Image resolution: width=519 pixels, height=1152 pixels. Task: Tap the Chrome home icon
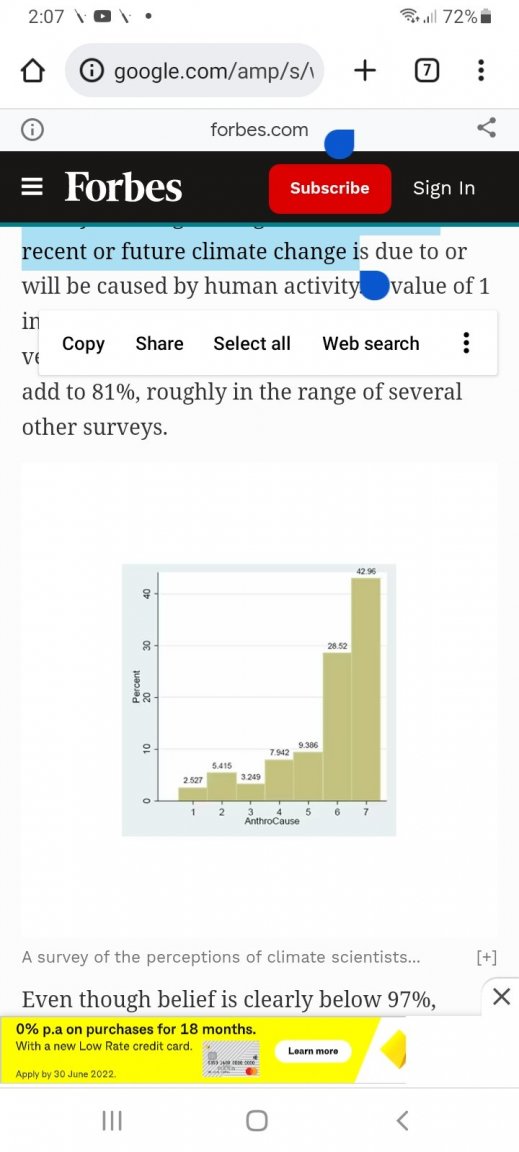(x=32, y=71)
